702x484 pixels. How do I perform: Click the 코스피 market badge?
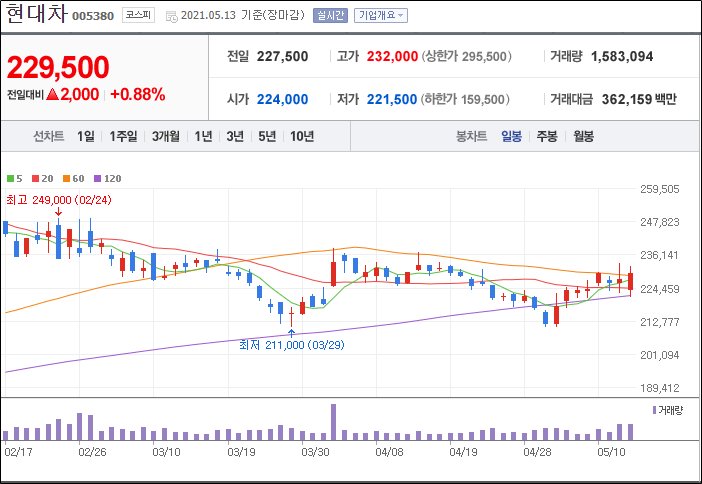[138, 15]
